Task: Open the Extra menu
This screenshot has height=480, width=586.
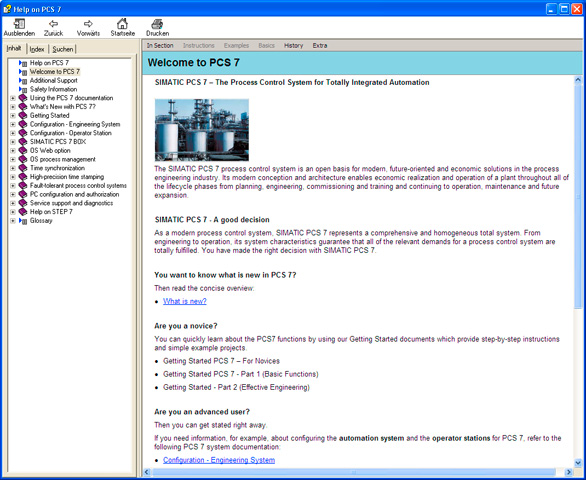Action: 320,46
